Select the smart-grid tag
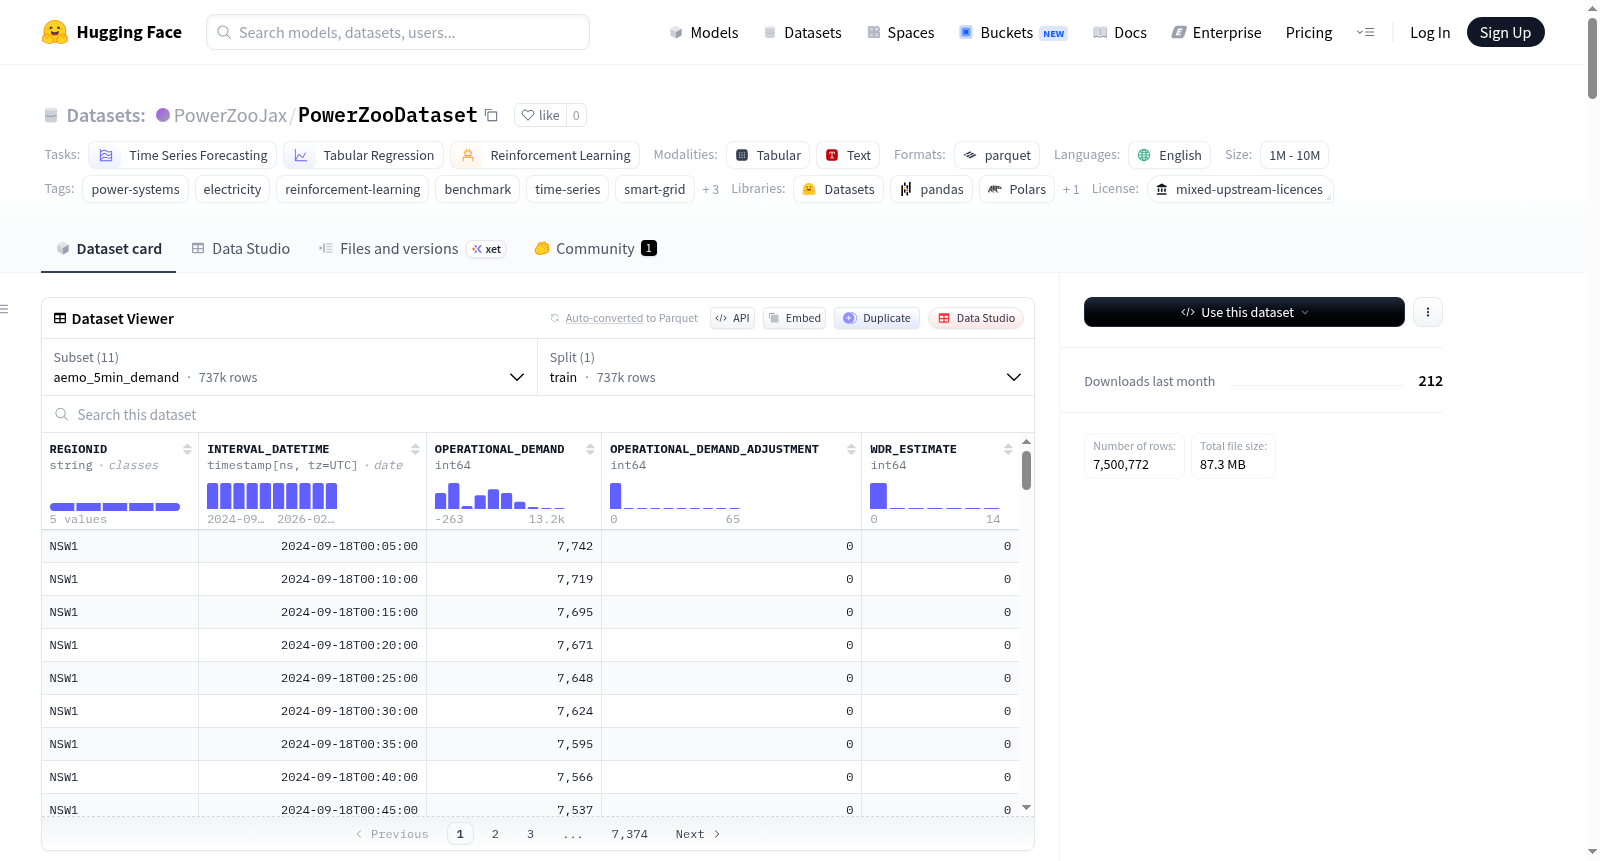Screen dimensions: 1600x861 coord(655,189)
